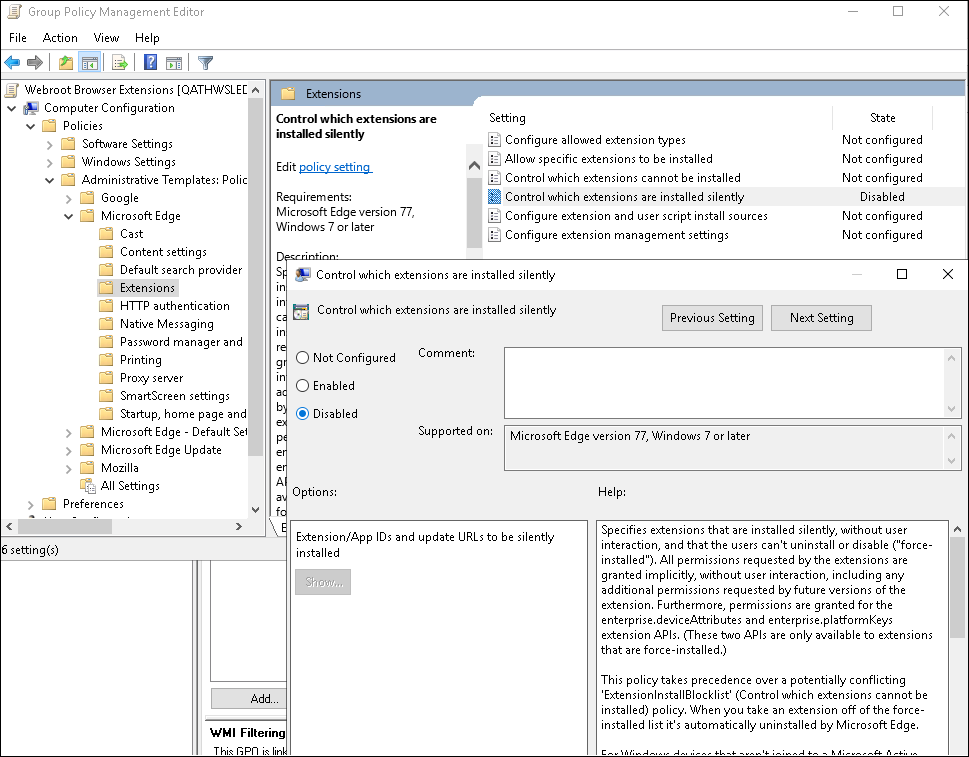Open the Action menu
Screen dimensions: 969x757
[60, 37]
